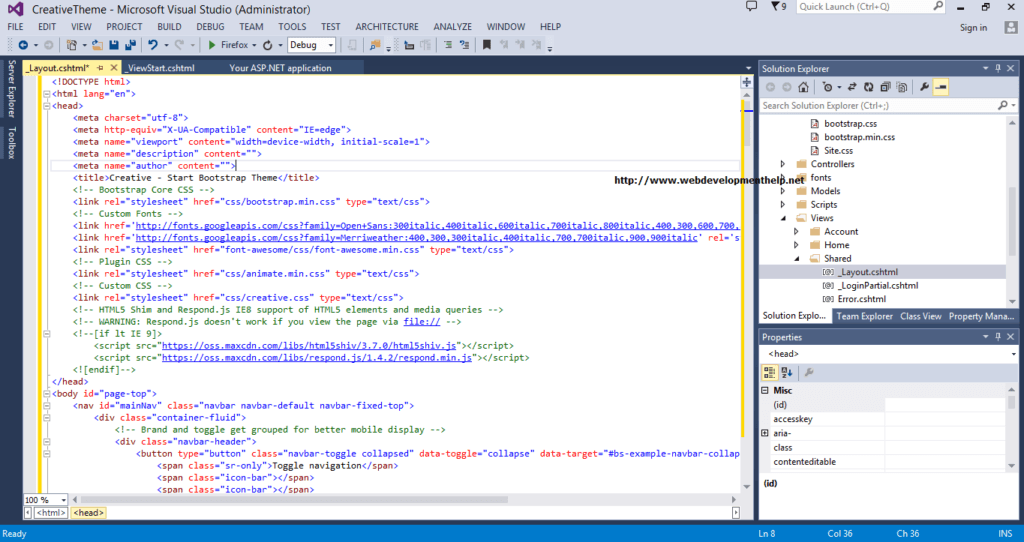
Task: Collapse the head element code block
Action: 46,106
